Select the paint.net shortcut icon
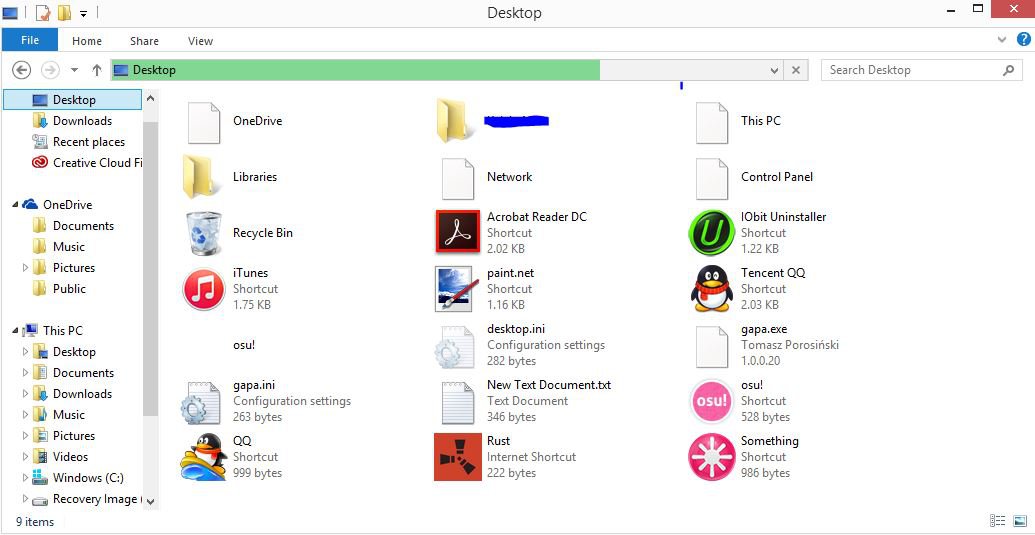 click(457, 289)
